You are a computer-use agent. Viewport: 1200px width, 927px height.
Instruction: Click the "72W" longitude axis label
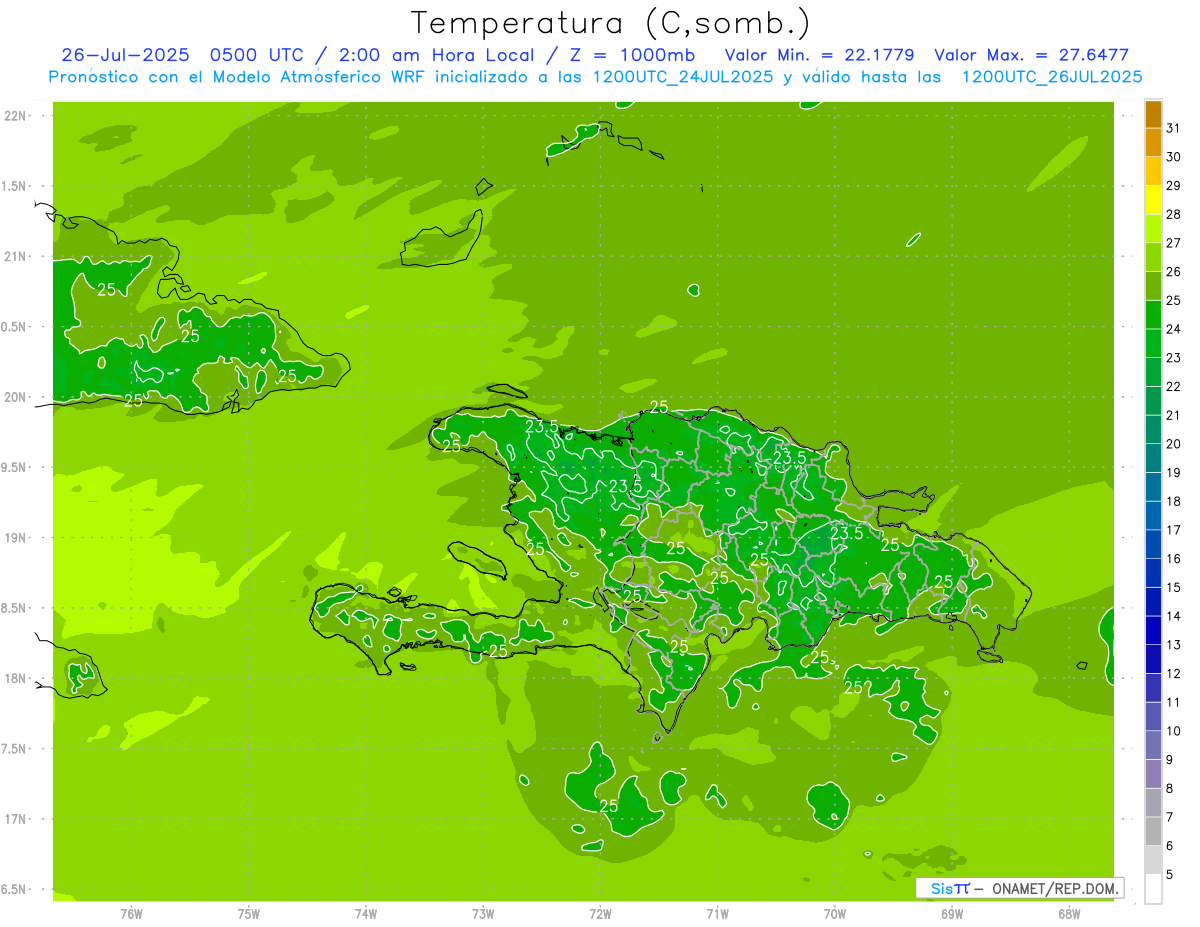pos(601,914)
